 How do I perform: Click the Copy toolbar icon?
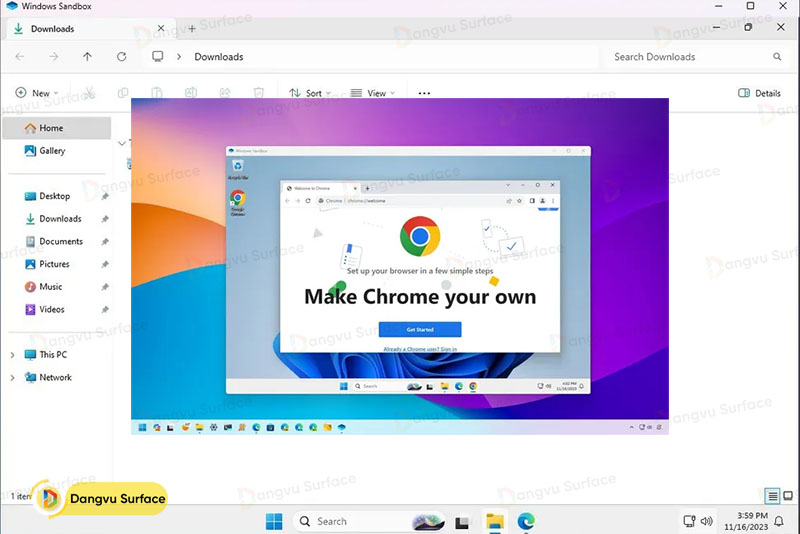pos(123,93)
